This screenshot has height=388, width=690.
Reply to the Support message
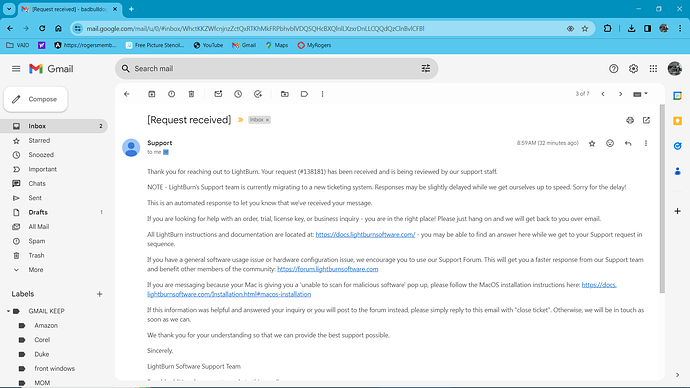[628, 143]
